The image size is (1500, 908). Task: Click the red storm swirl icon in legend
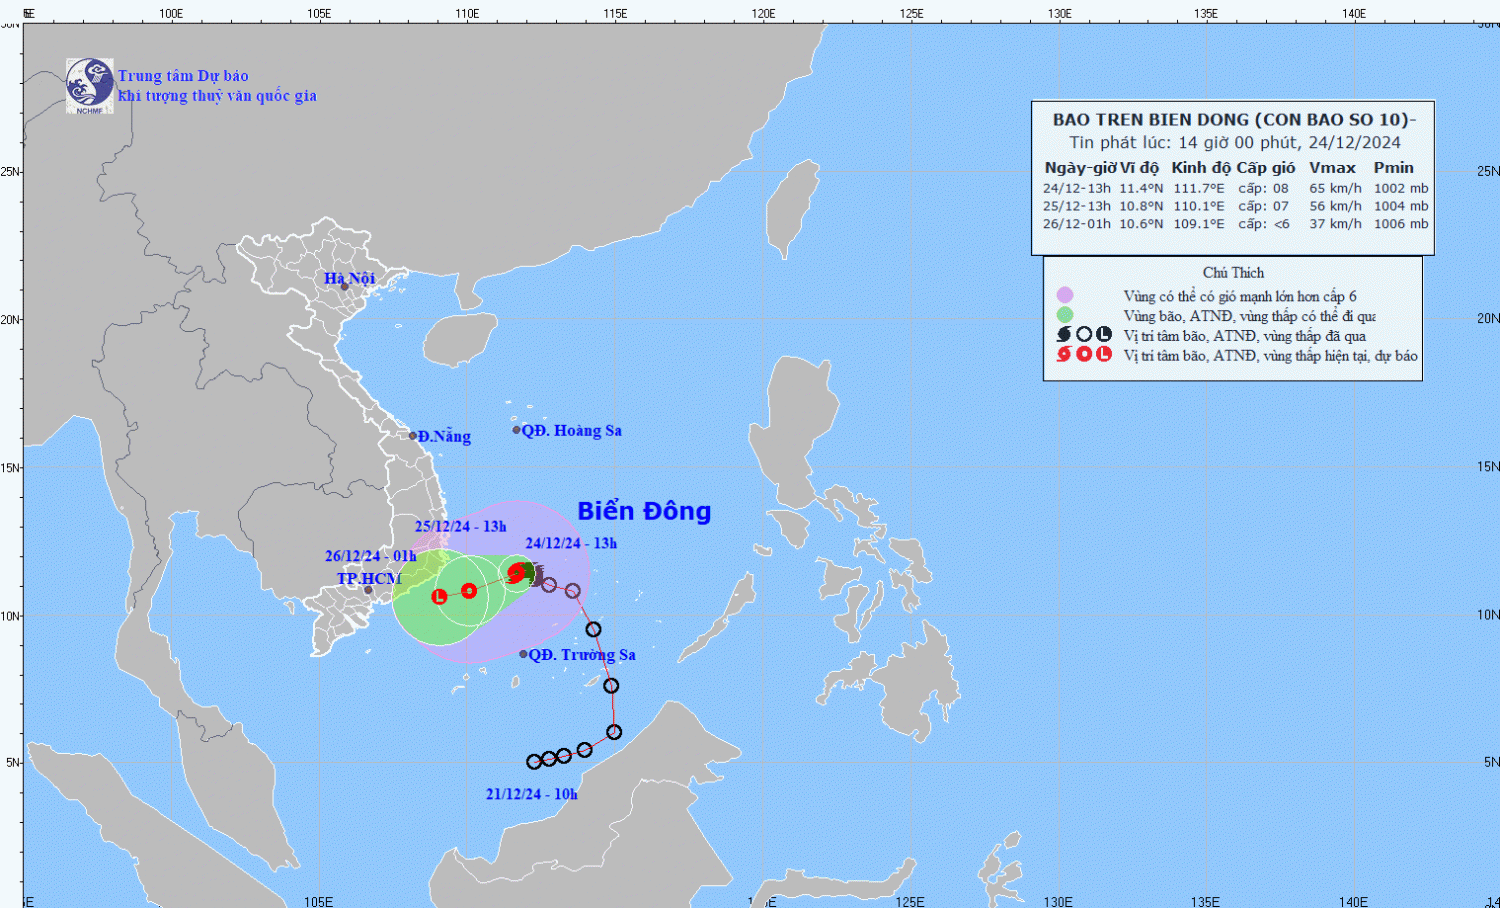point(1064,354)
